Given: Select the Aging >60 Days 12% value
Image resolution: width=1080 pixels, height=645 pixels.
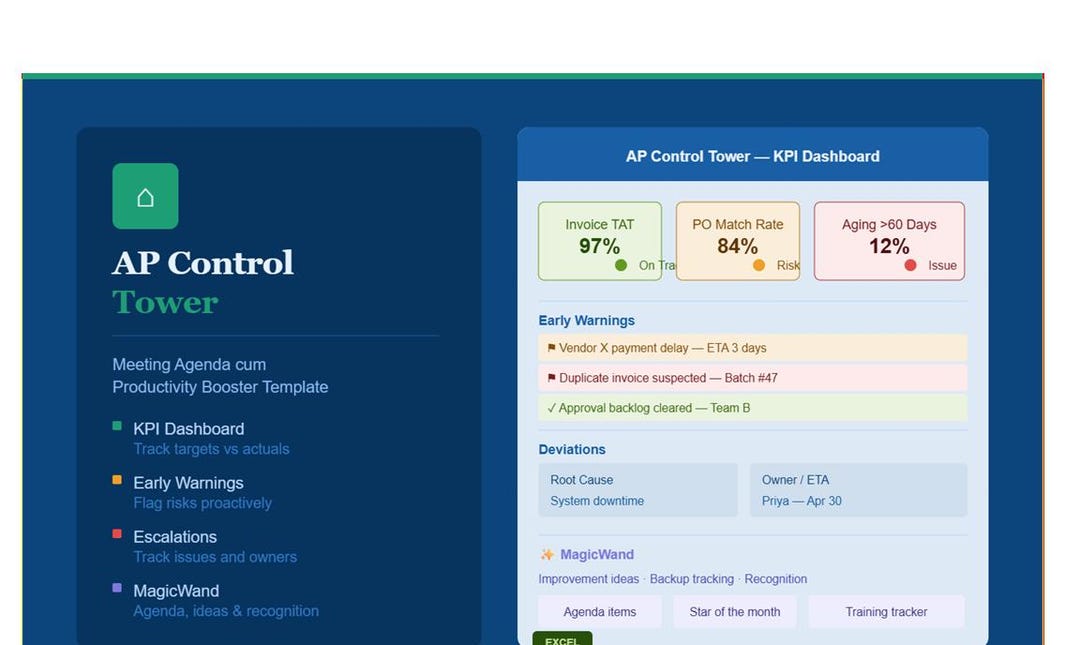Looking at the screenshot, I should click(x=889, y=246).
